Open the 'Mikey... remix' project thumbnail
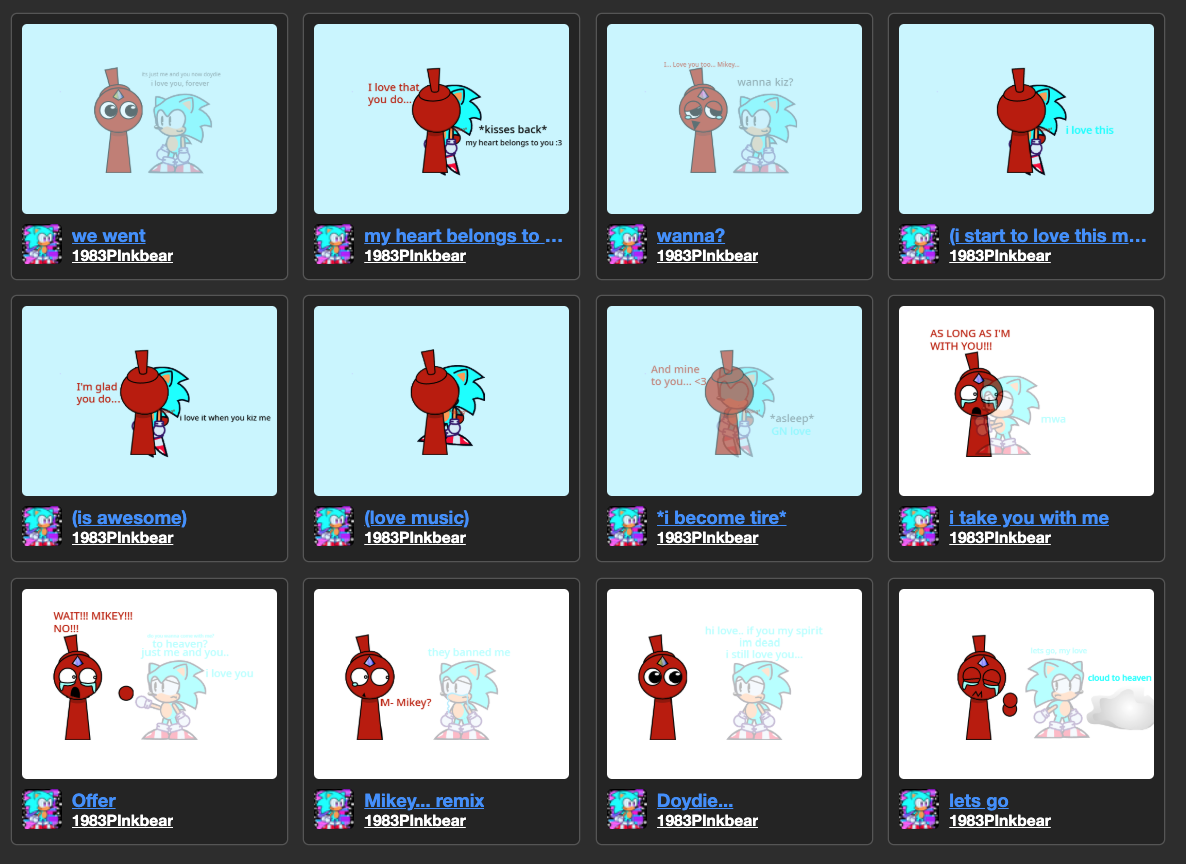 [x=441, y=684]
